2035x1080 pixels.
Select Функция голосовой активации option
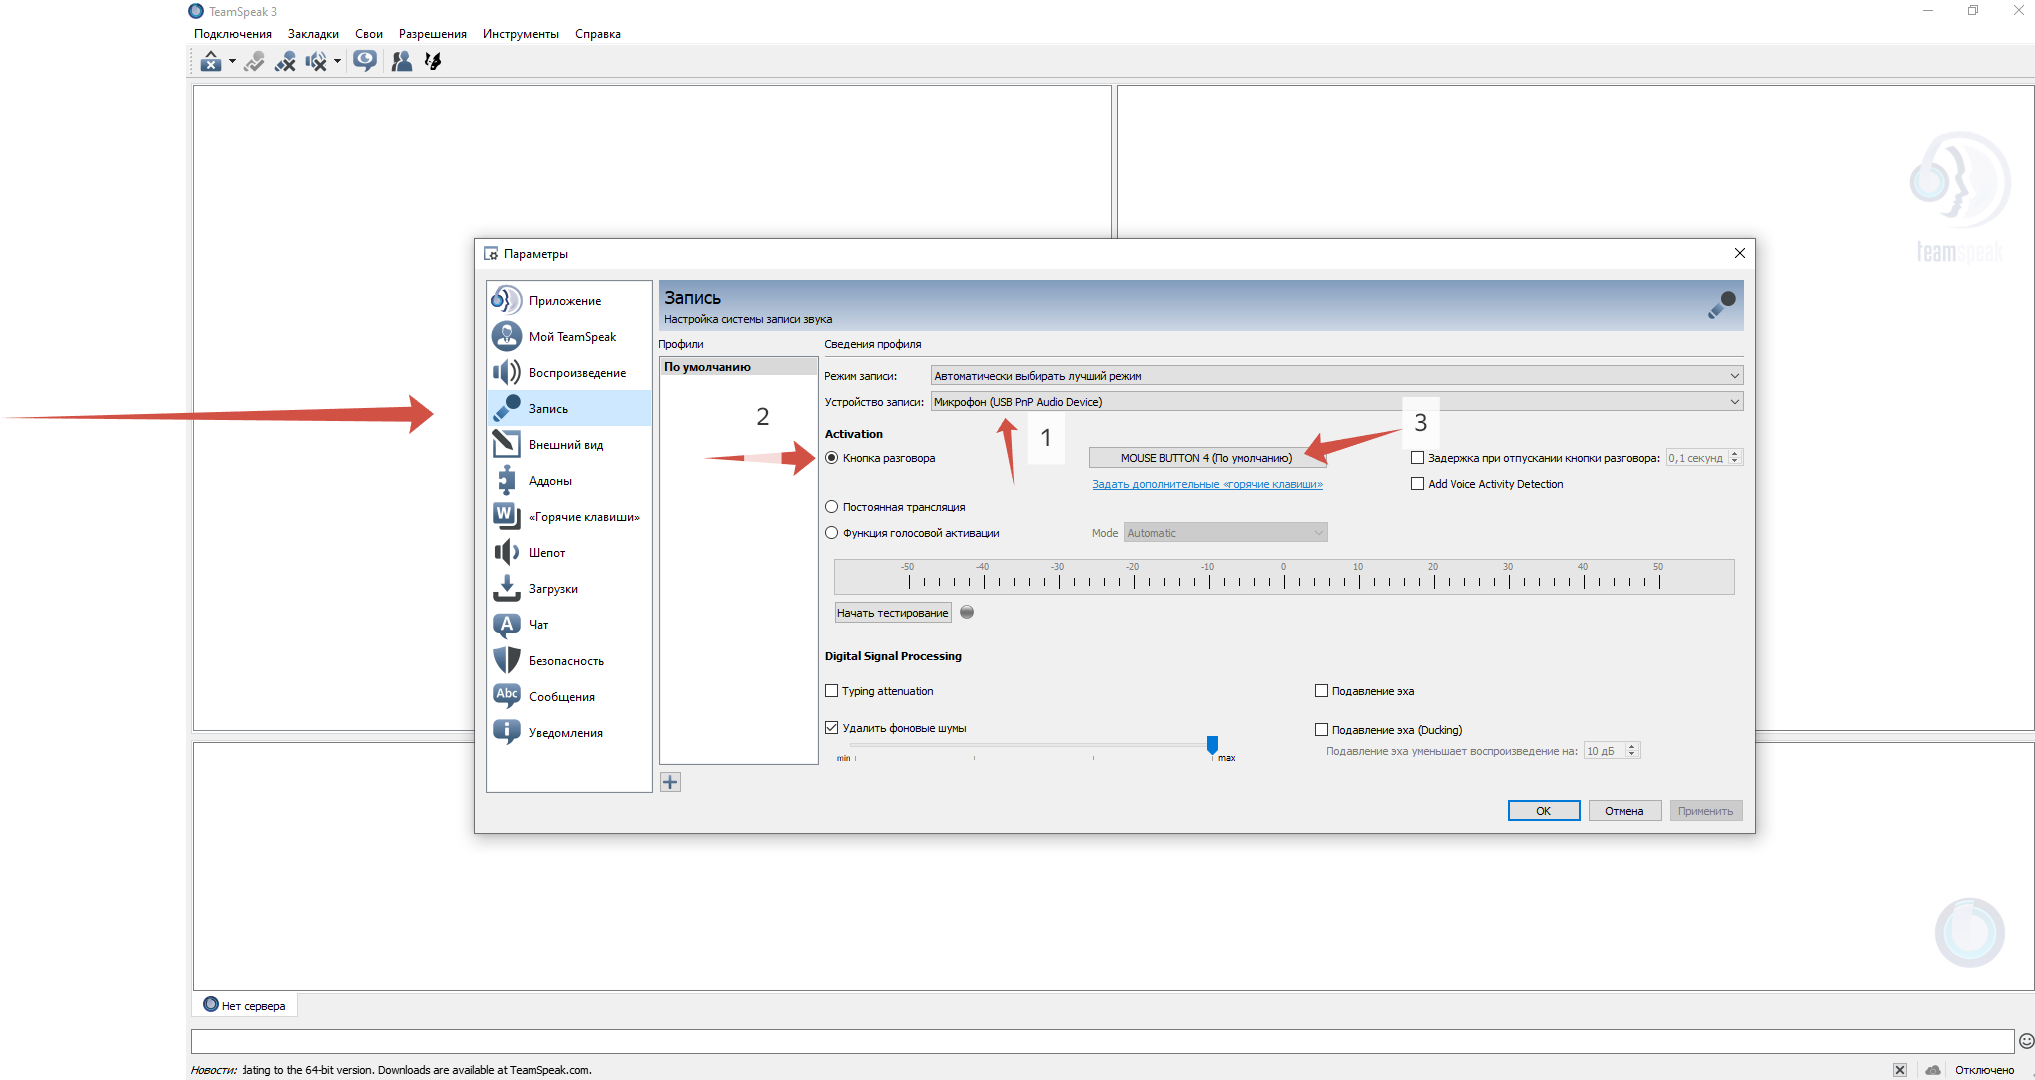(831, 533)
